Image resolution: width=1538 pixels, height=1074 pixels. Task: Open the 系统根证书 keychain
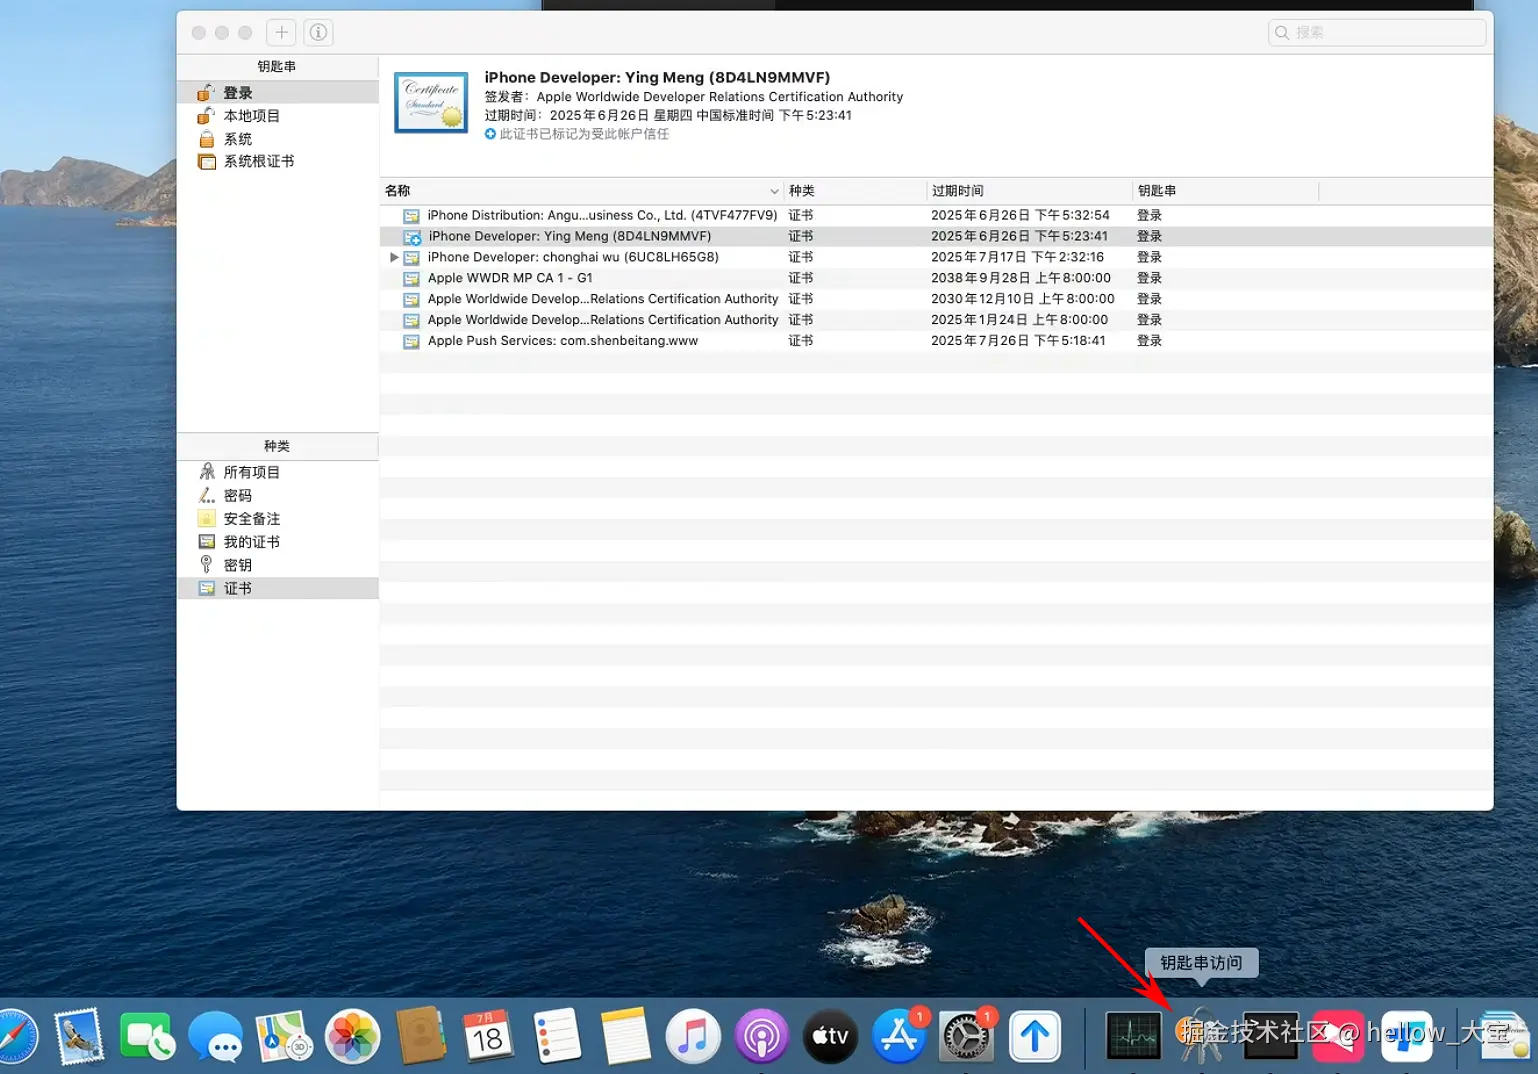coord(258,161)
